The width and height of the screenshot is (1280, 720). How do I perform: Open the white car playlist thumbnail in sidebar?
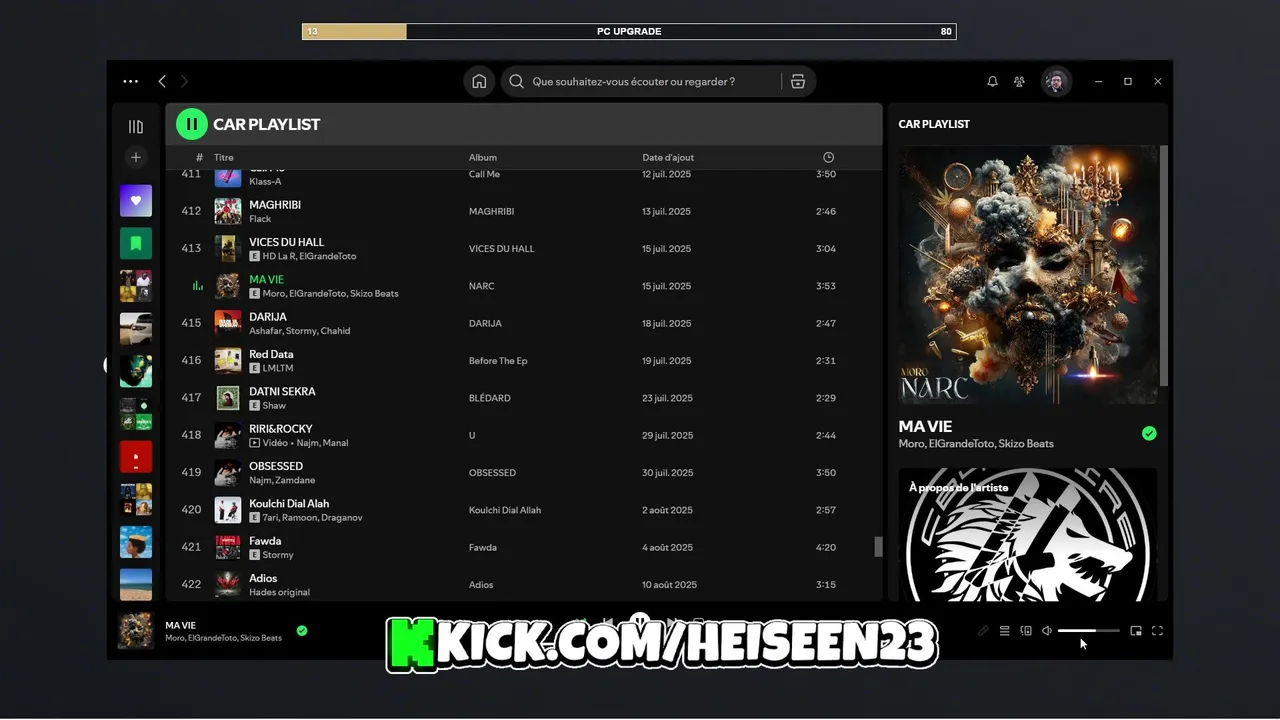(136, 329)
